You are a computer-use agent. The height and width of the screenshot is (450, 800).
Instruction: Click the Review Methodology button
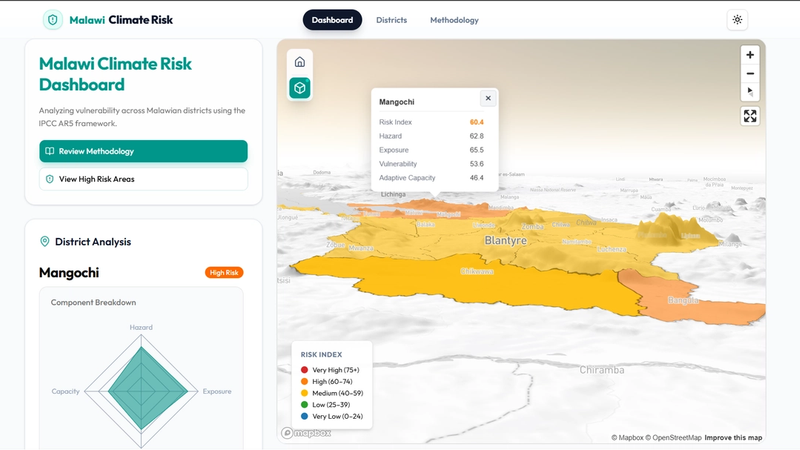[143, 151]
